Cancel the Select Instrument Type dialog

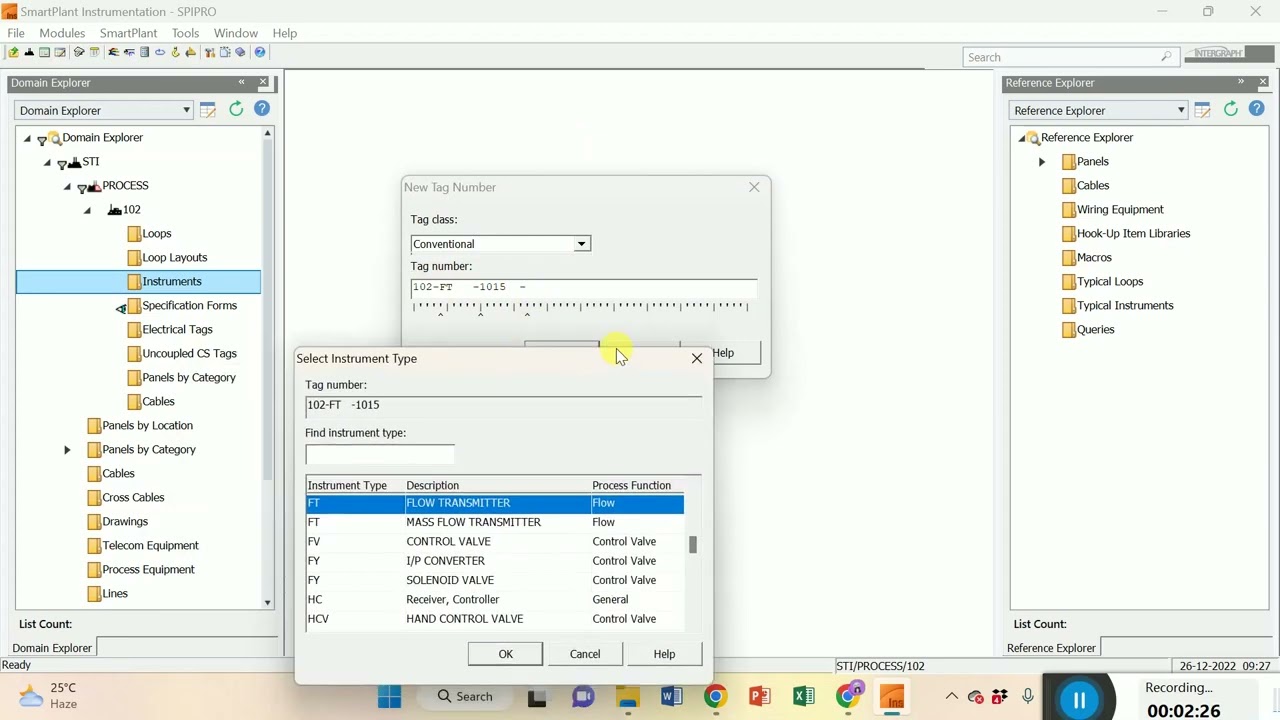585,654
